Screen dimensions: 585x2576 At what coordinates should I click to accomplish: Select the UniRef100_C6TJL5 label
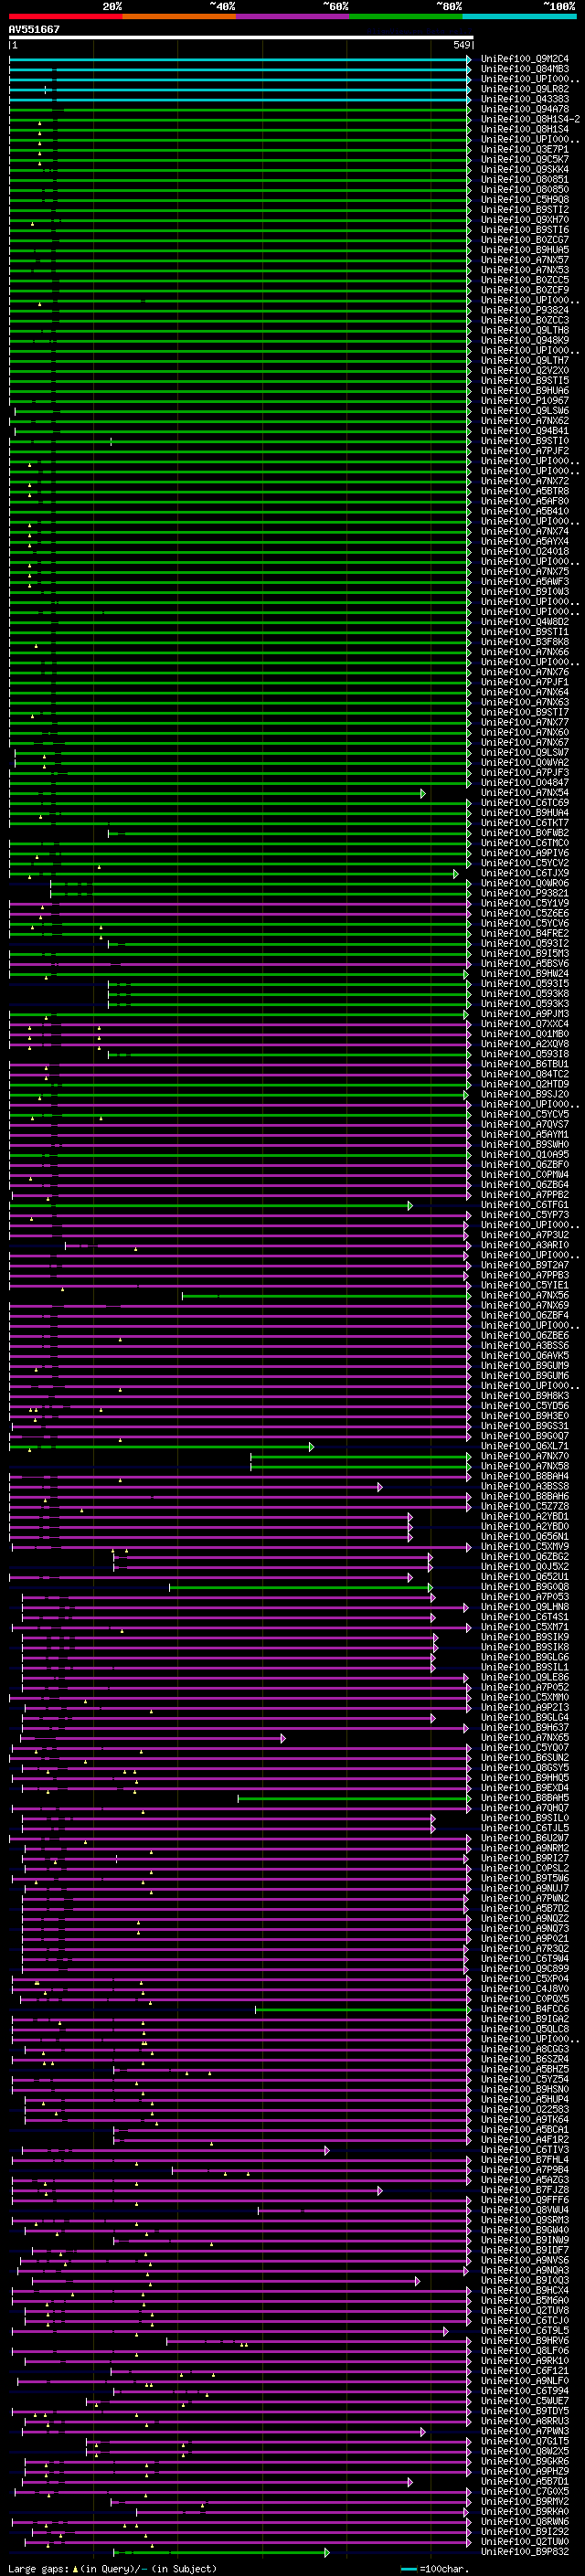pyautogui.click(x=525, y=1827)
